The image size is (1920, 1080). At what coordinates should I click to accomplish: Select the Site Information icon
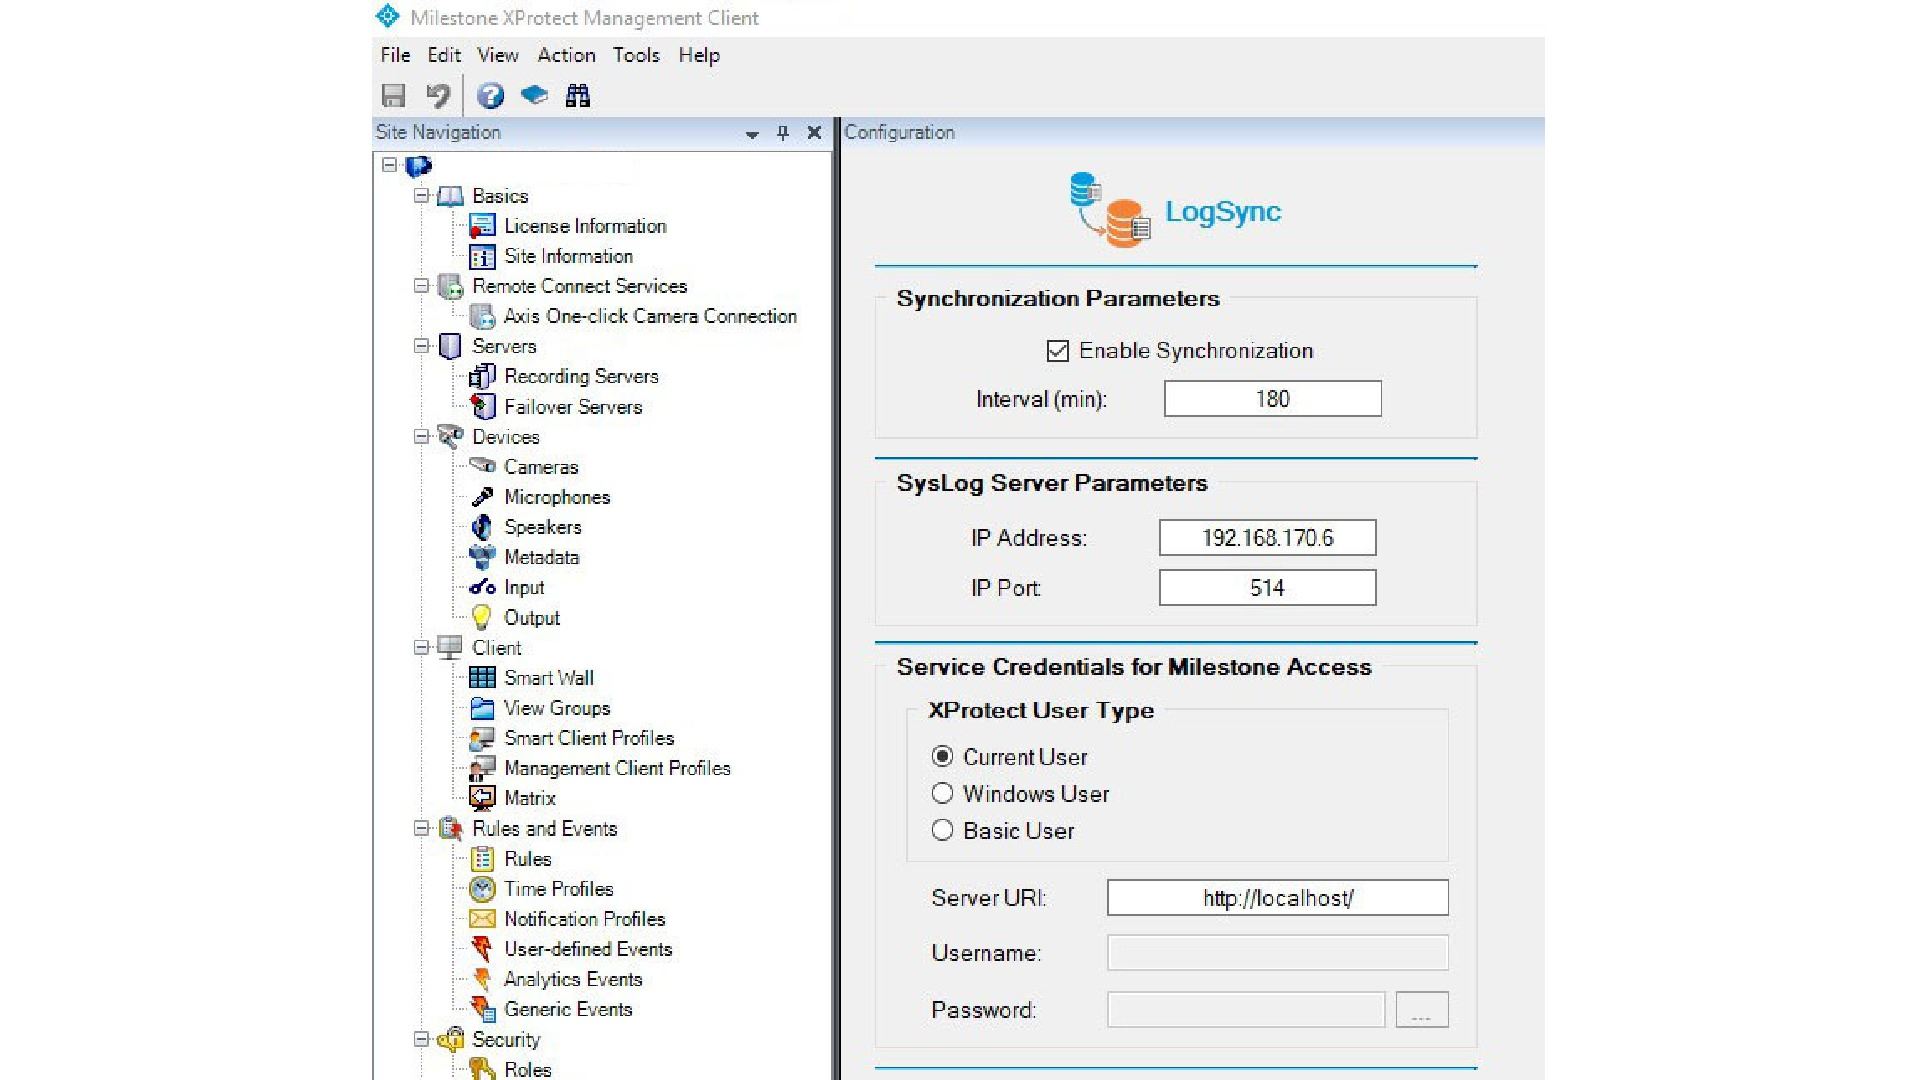click(x=482, y=257)
